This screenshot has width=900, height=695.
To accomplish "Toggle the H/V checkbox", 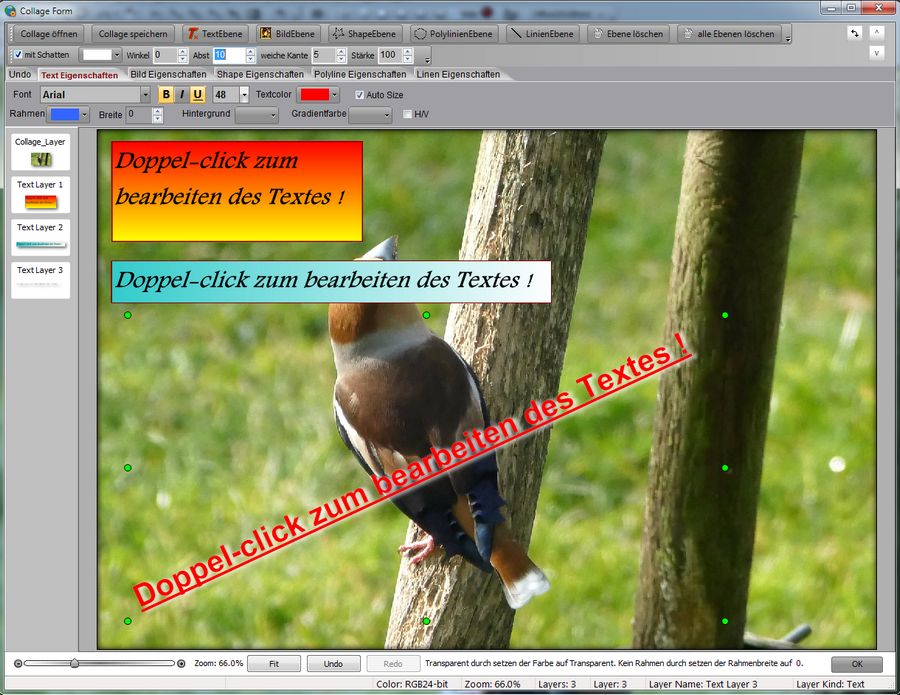I will click(x=407, y=114).
